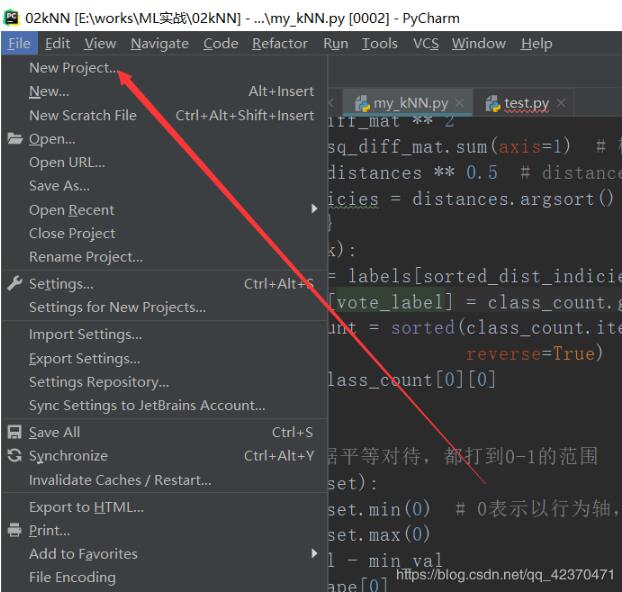Open the VCS menu

tap(426, 43)
